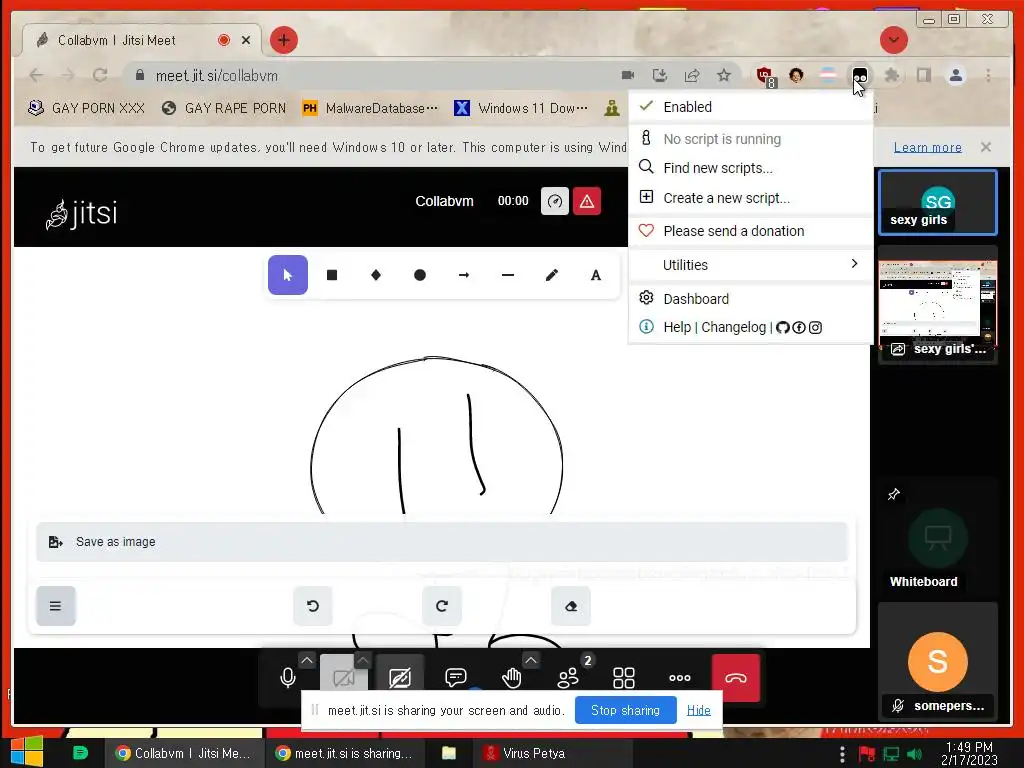Viewport: 1024px width, 768px height.
Task: Open Tampermonkey Instagram icon link
Action: pyautogui.click(x=815, y=327)
